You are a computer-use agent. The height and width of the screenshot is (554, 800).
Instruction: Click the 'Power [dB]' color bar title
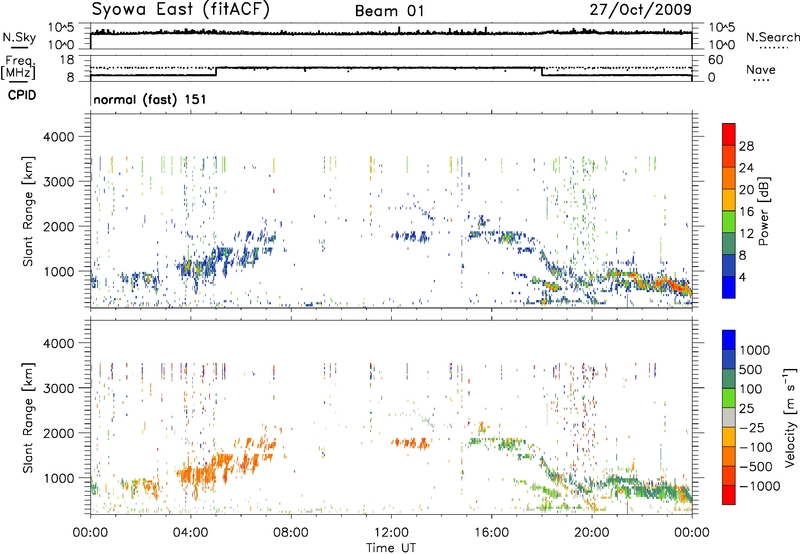pyautogui.click(x=763, y=211)
